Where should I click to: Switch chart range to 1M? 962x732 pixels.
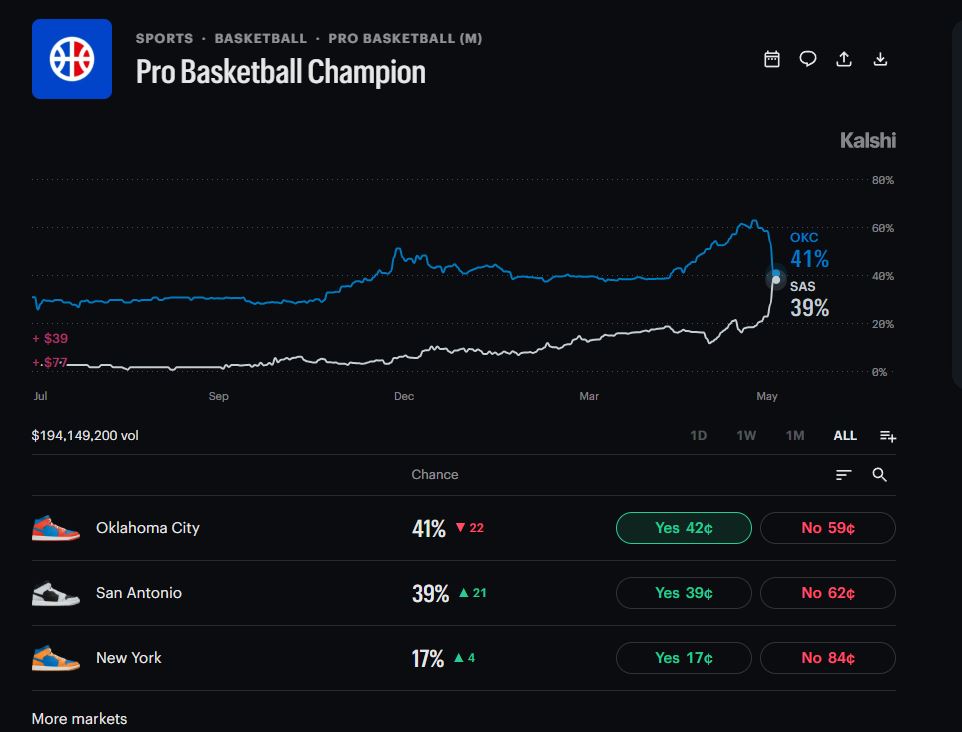point(795,436)
